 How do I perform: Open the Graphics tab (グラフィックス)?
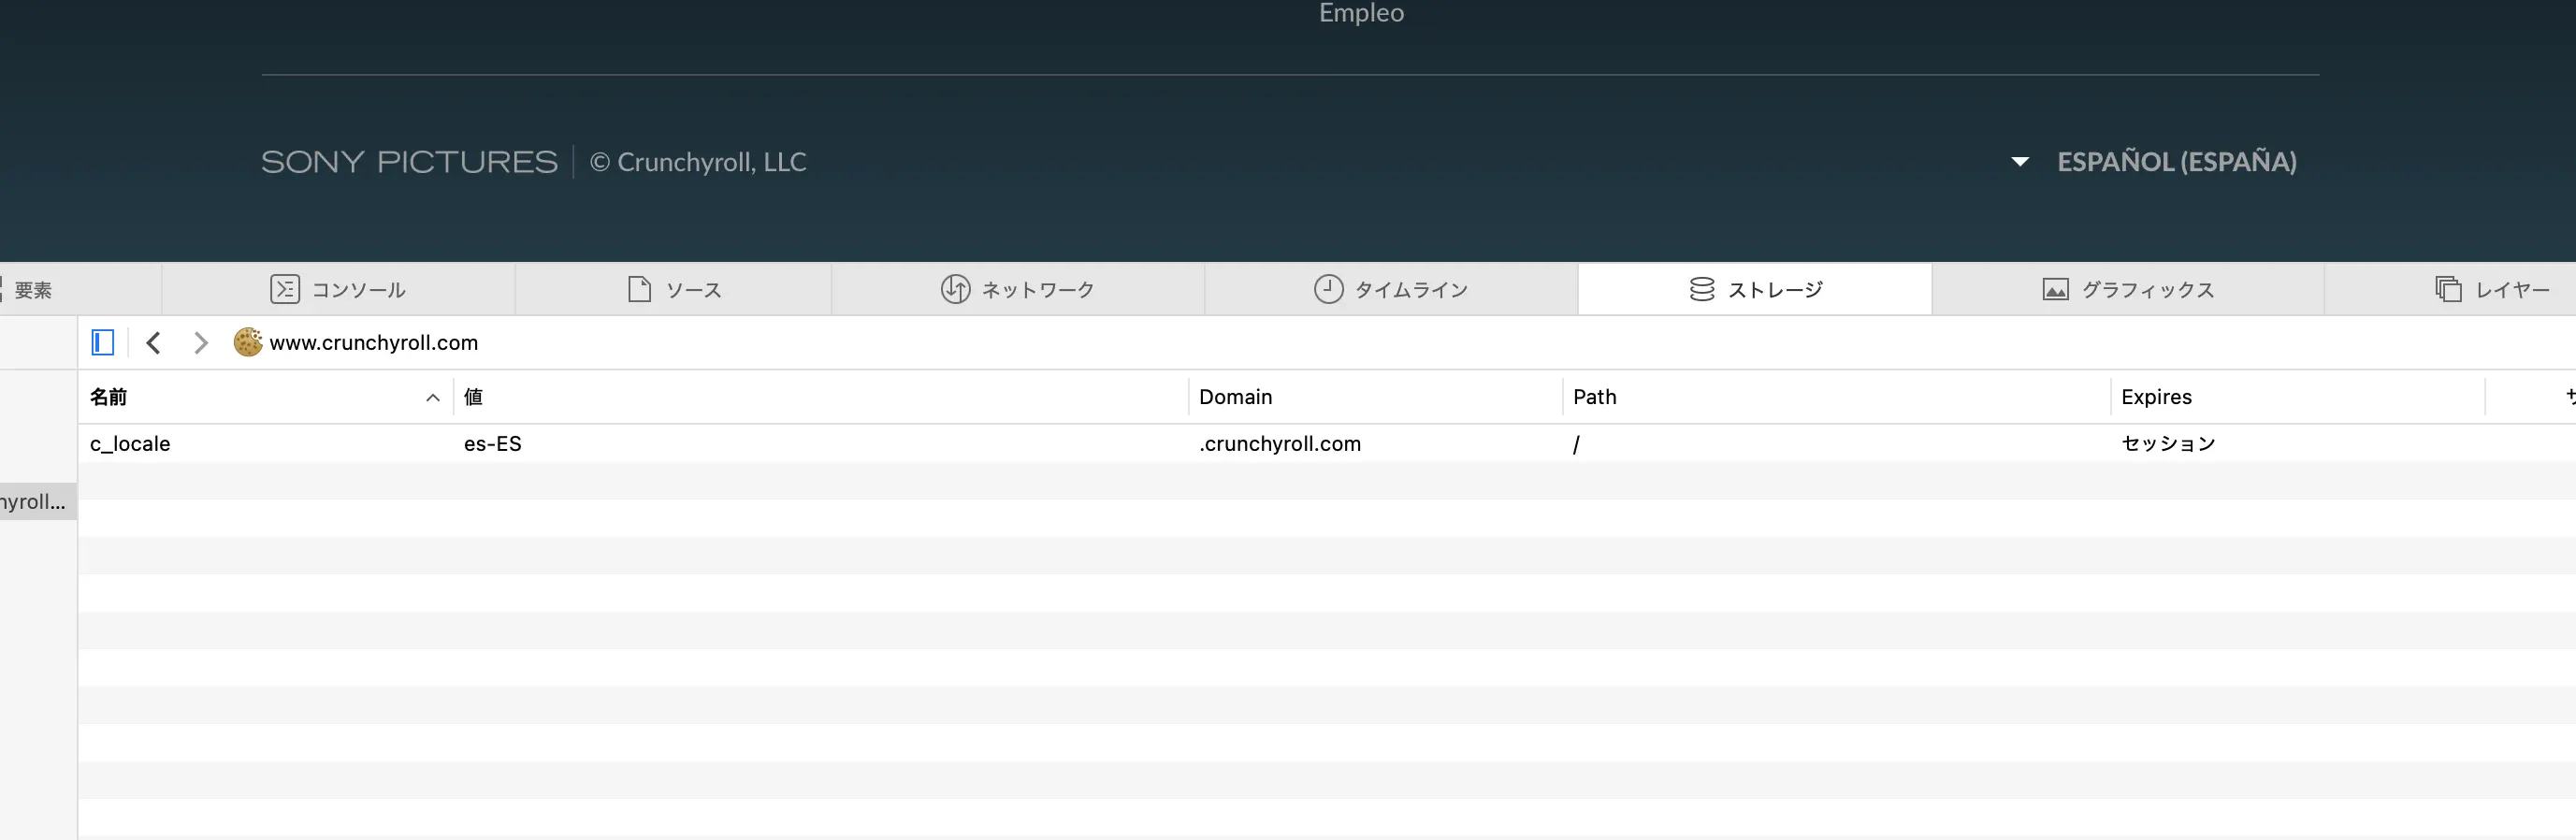[2128, 289]
